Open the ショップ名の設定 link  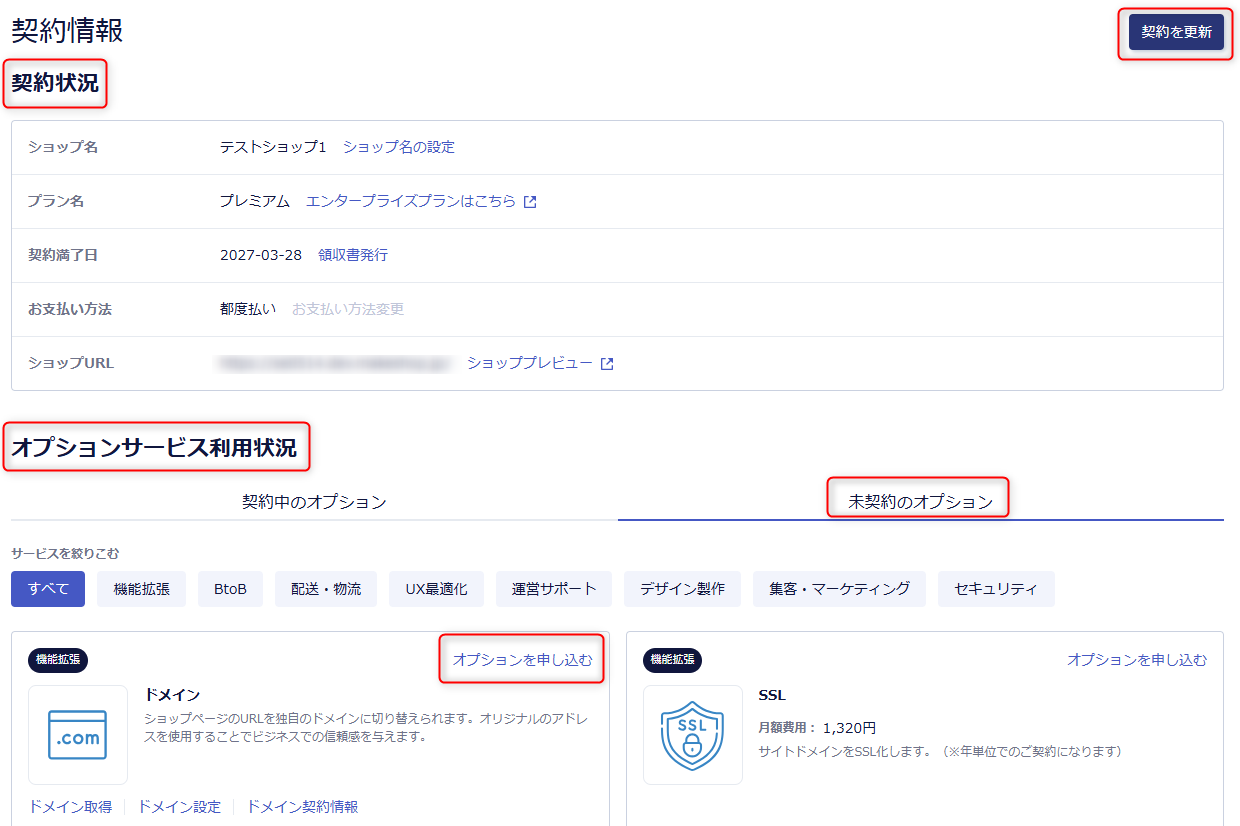tap(399, 147)
